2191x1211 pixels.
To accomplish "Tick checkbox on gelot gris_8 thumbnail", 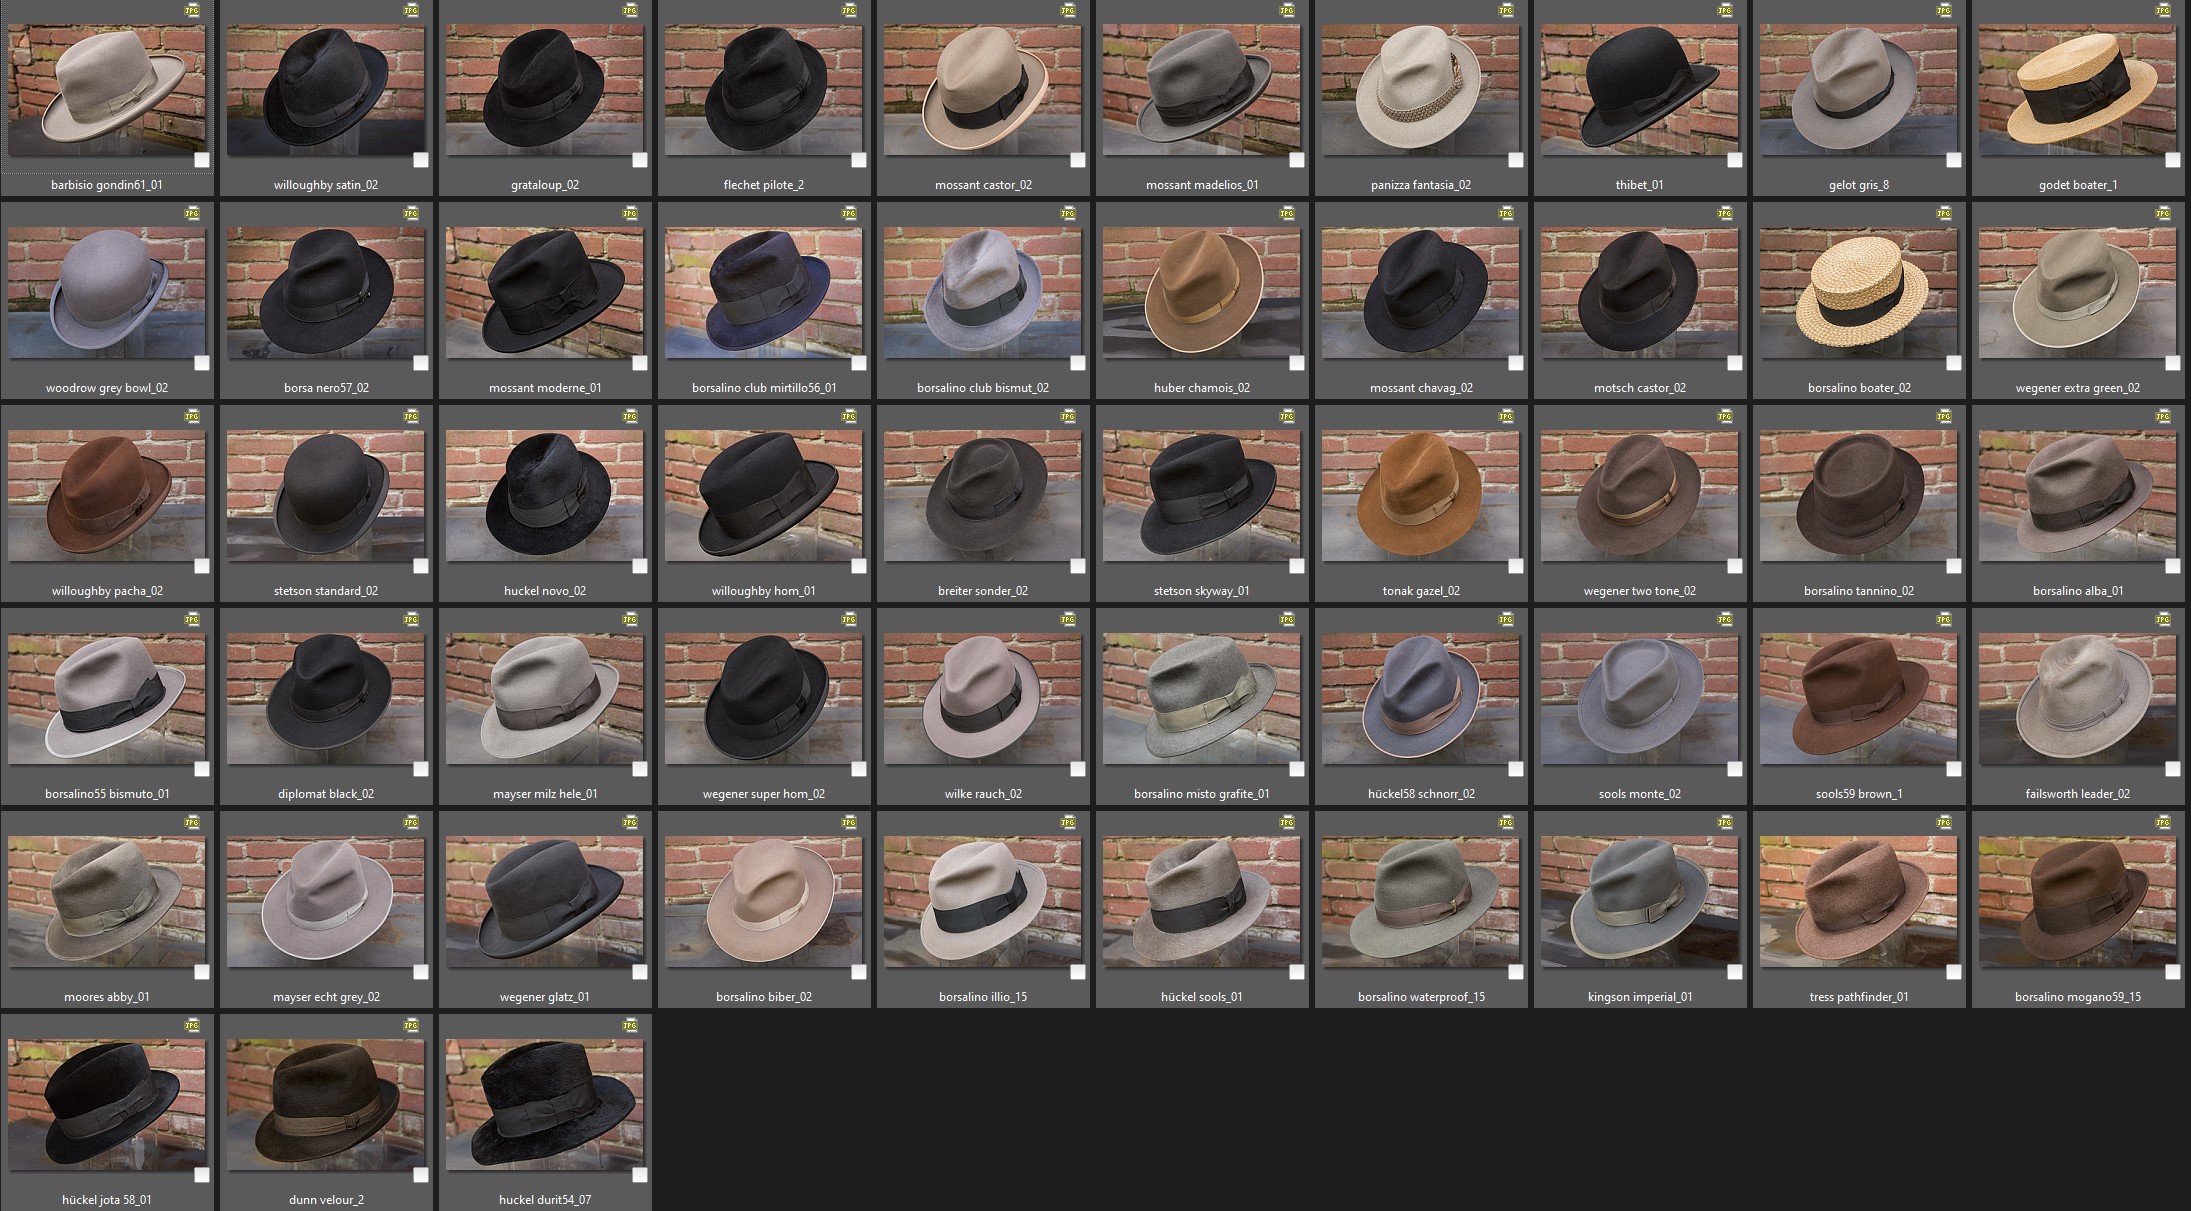I will click(1954, 160).
